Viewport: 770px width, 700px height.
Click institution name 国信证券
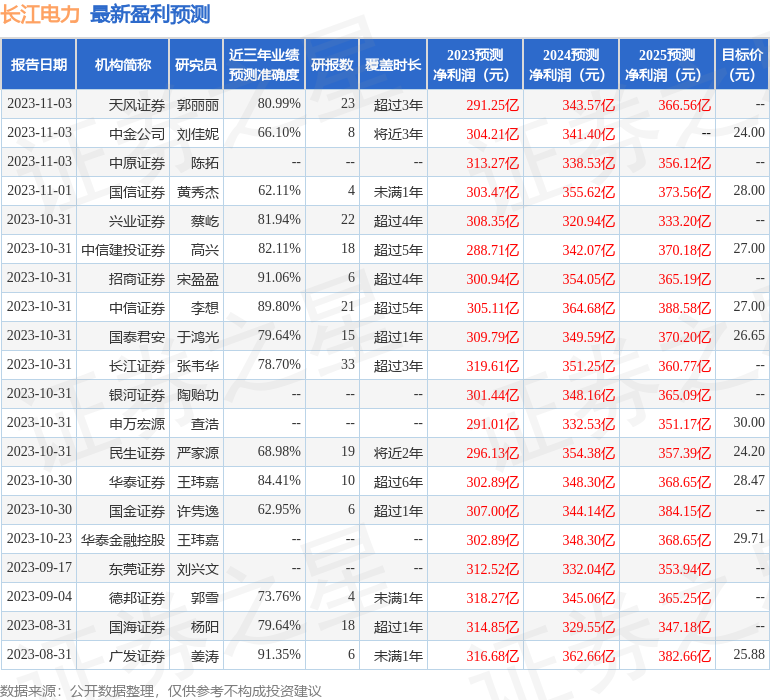pos(137,192)
